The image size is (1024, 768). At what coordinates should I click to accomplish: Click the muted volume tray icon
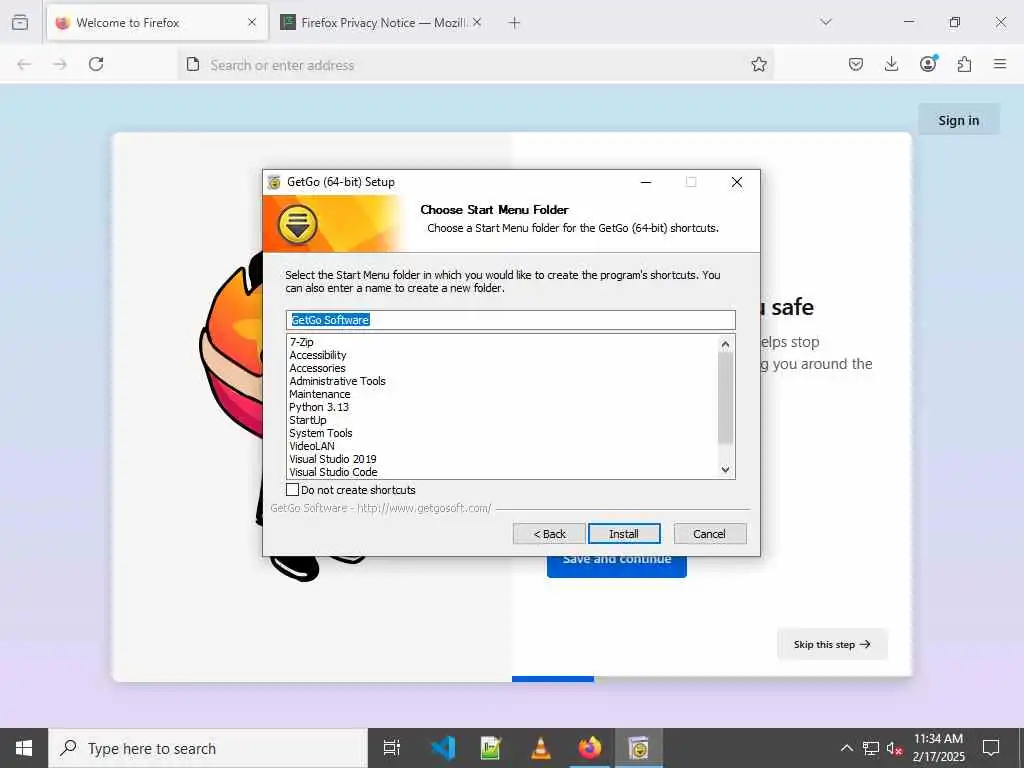tap(895, 748)
